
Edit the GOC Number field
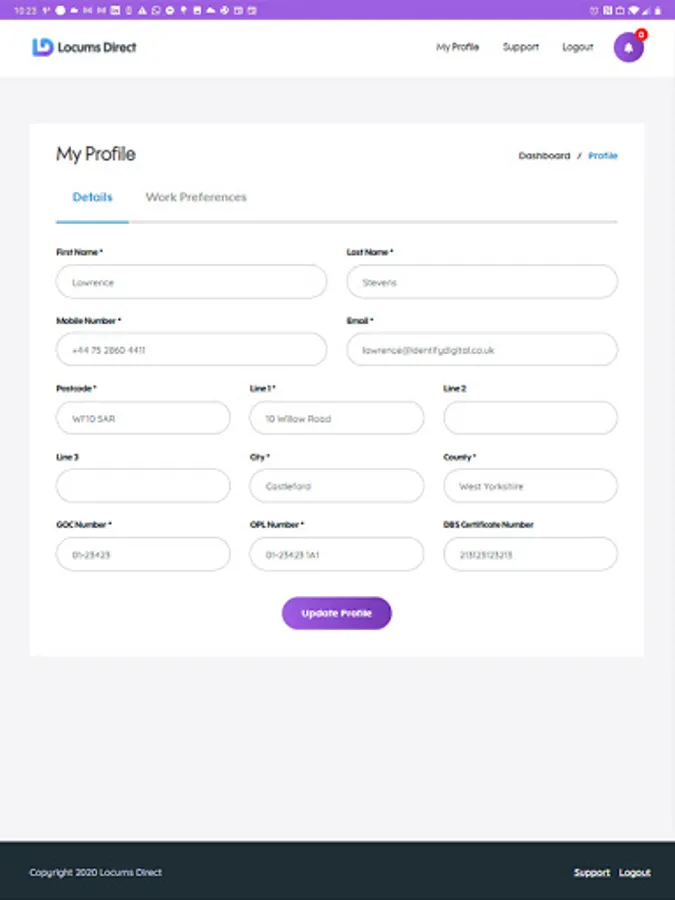pos(143,554)
